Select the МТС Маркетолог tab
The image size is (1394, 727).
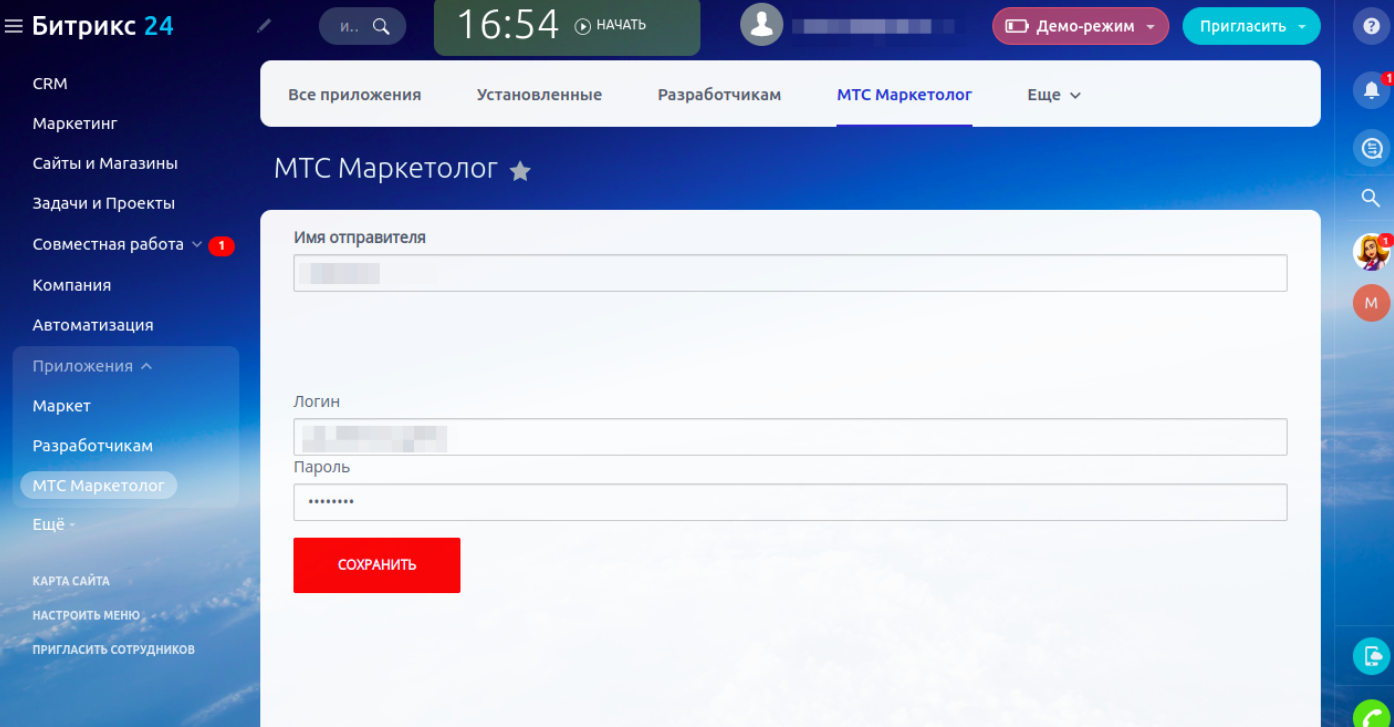pyautogui.click(x=904, y=95)
